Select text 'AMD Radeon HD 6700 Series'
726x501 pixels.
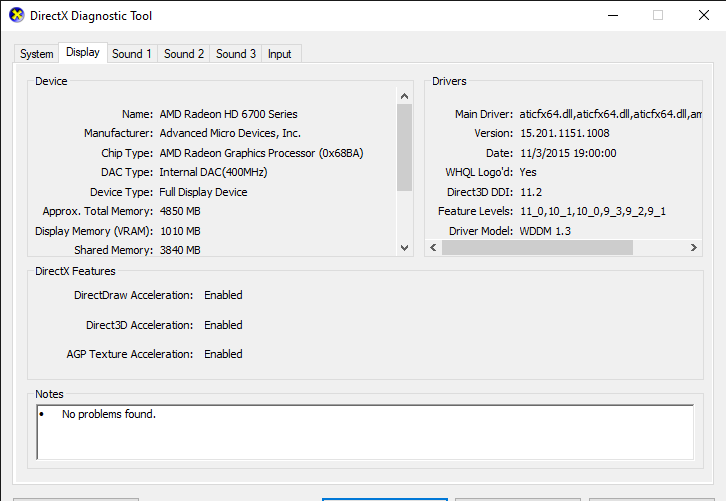tap(228, 114)
